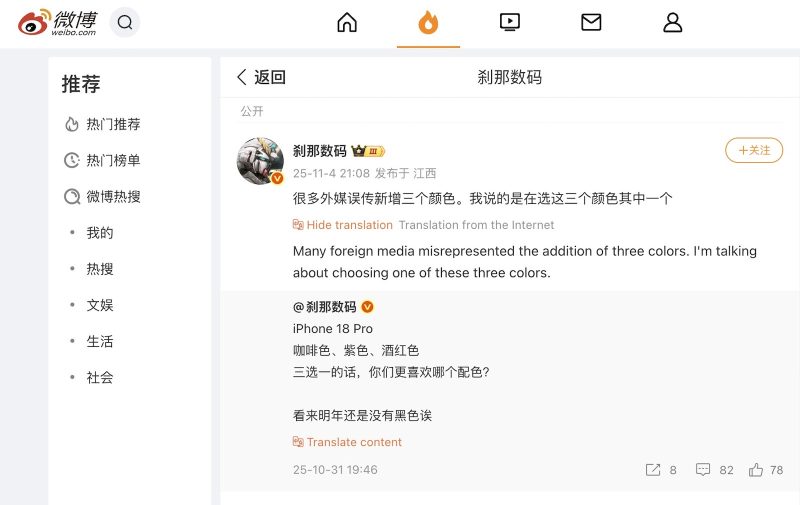
Task: Click the repost icon showing 8
Action: pyautogui.click(x=653, y=470)
